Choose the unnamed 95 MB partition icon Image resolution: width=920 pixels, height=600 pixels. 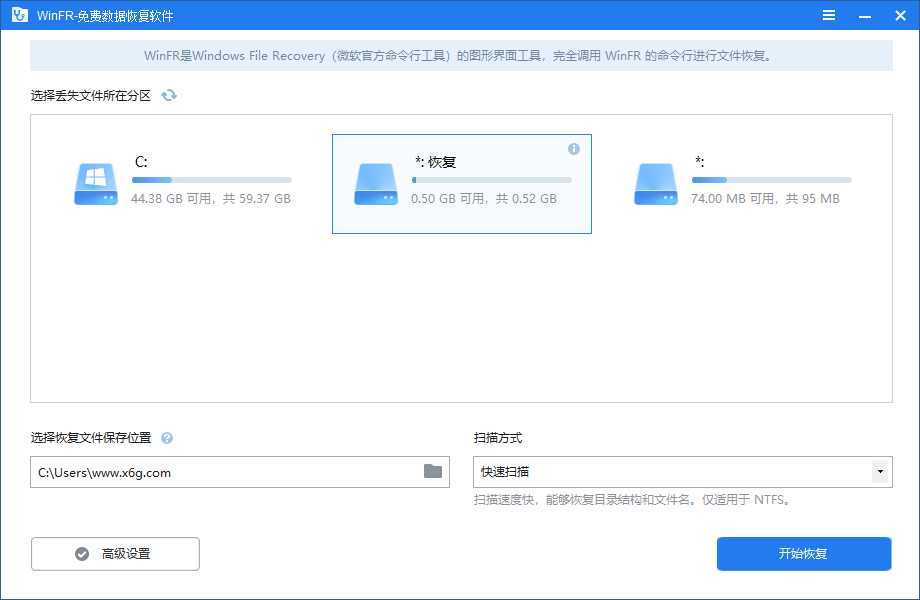[656, 184]
